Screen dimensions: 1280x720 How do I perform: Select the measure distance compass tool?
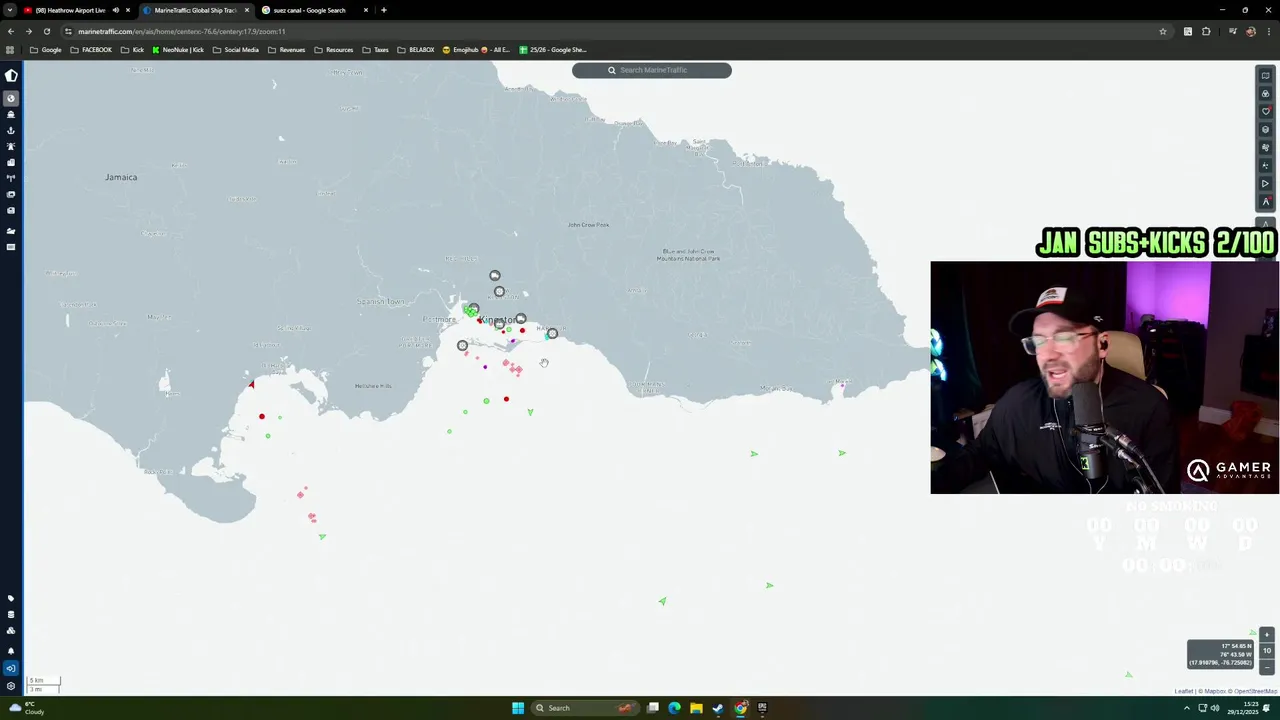[x=1265, y=202]
